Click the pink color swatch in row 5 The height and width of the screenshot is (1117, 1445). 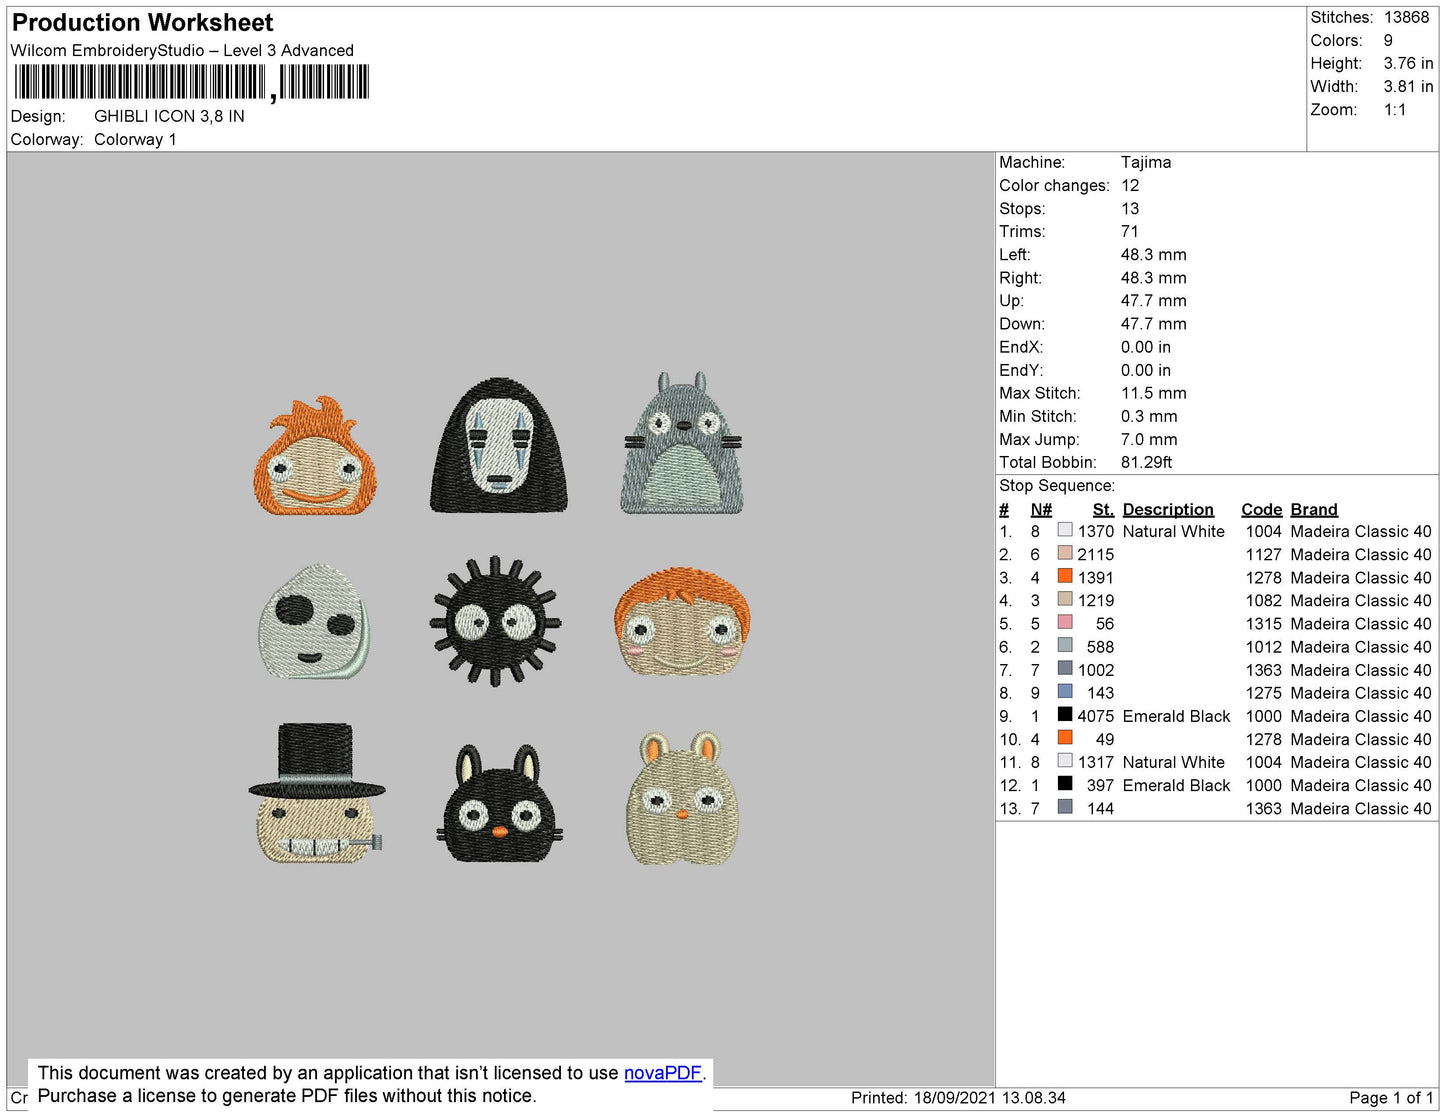[x=1065, y=622]
